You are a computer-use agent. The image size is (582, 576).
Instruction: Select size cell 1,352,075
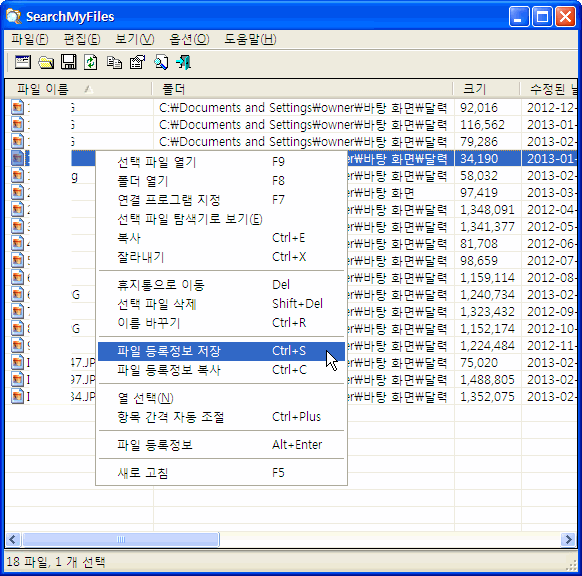point(487,397)
